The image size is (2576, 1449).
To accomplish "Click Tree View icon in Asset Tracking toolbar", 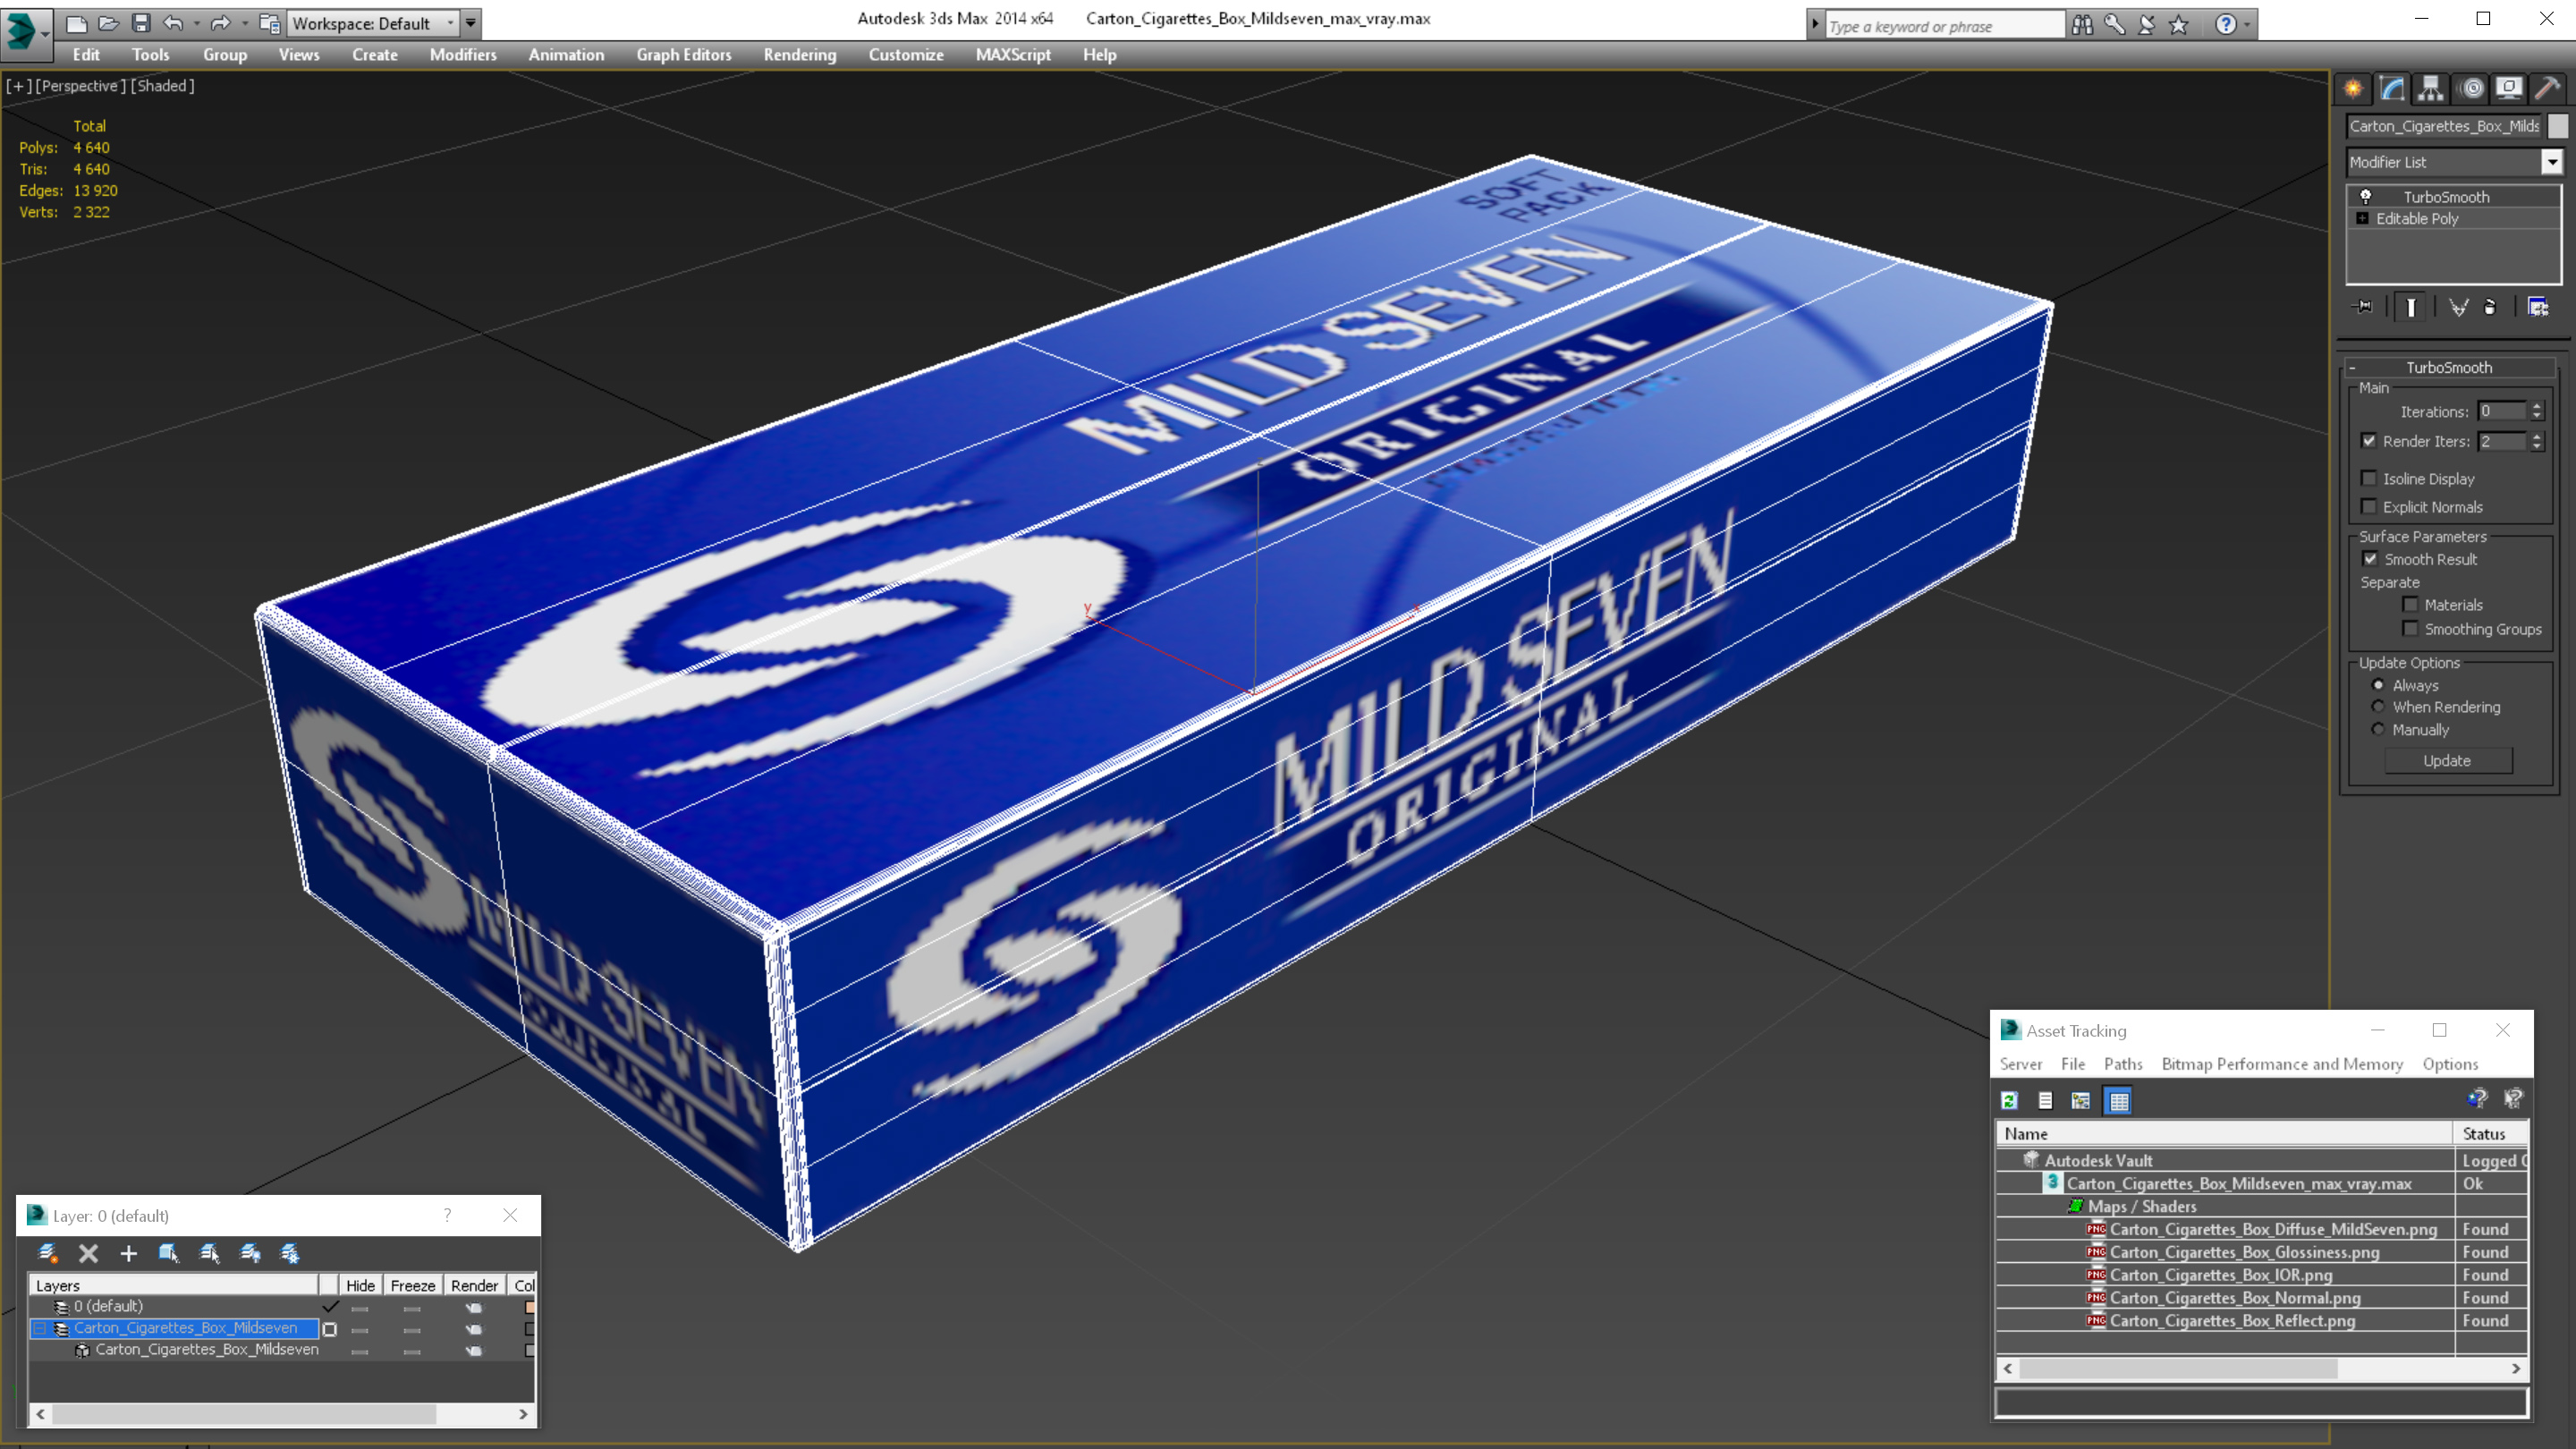I will 2081,1101.
